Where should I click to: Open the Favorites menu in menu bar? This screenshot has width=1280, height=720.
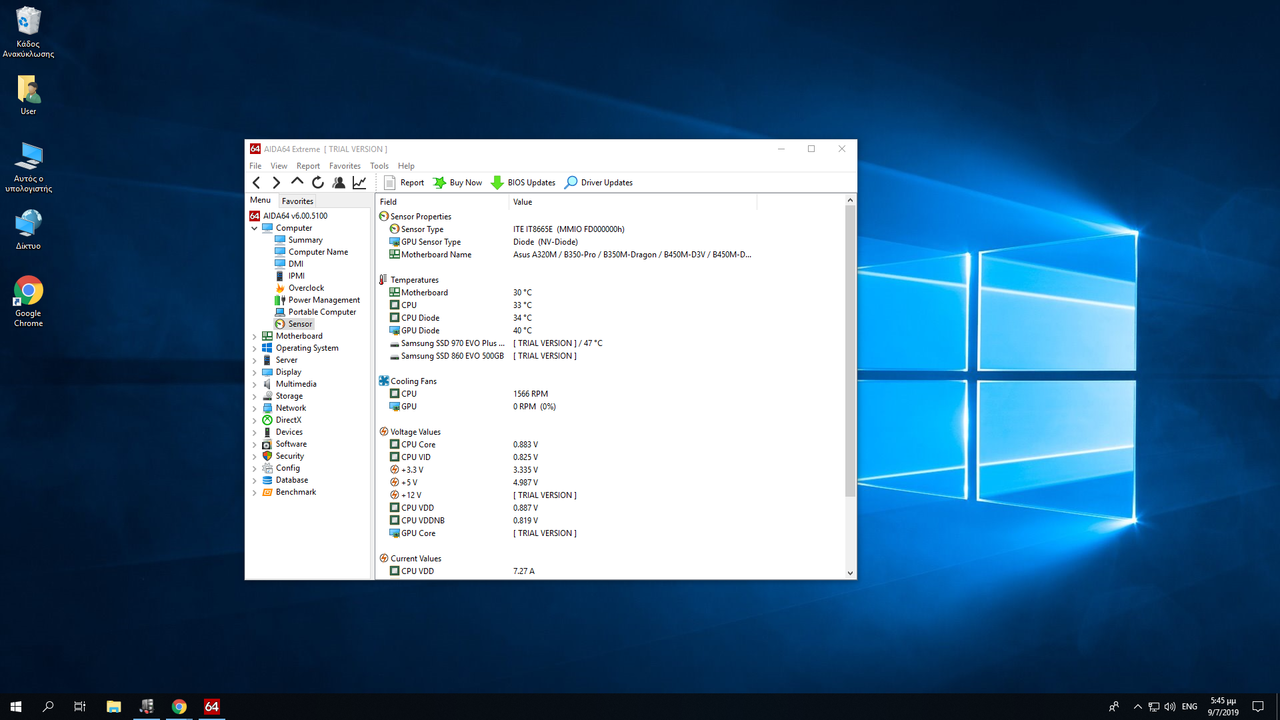coord(345,166)
